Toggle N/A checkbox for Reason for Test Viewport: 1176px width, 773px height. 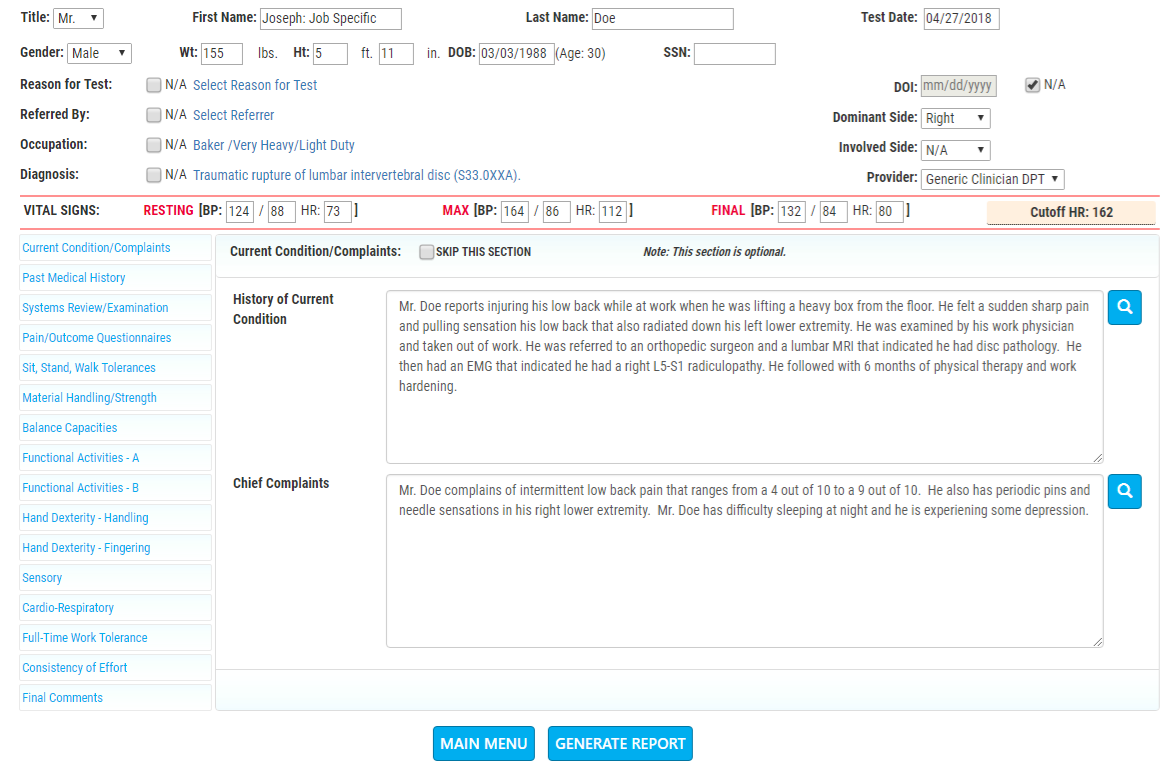[154, 85]
